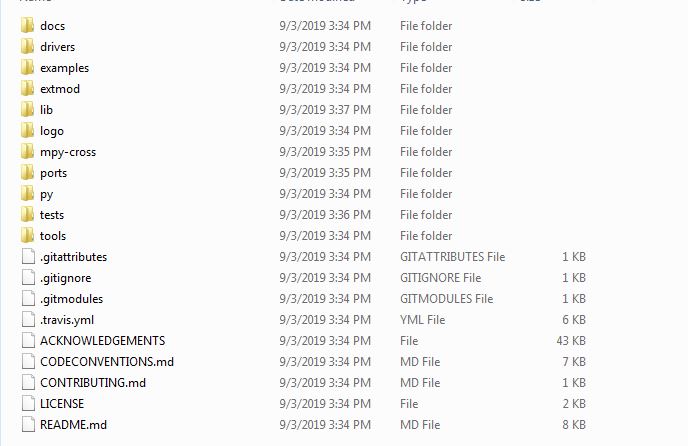Select the LICENSE file icon

[28, 403]
